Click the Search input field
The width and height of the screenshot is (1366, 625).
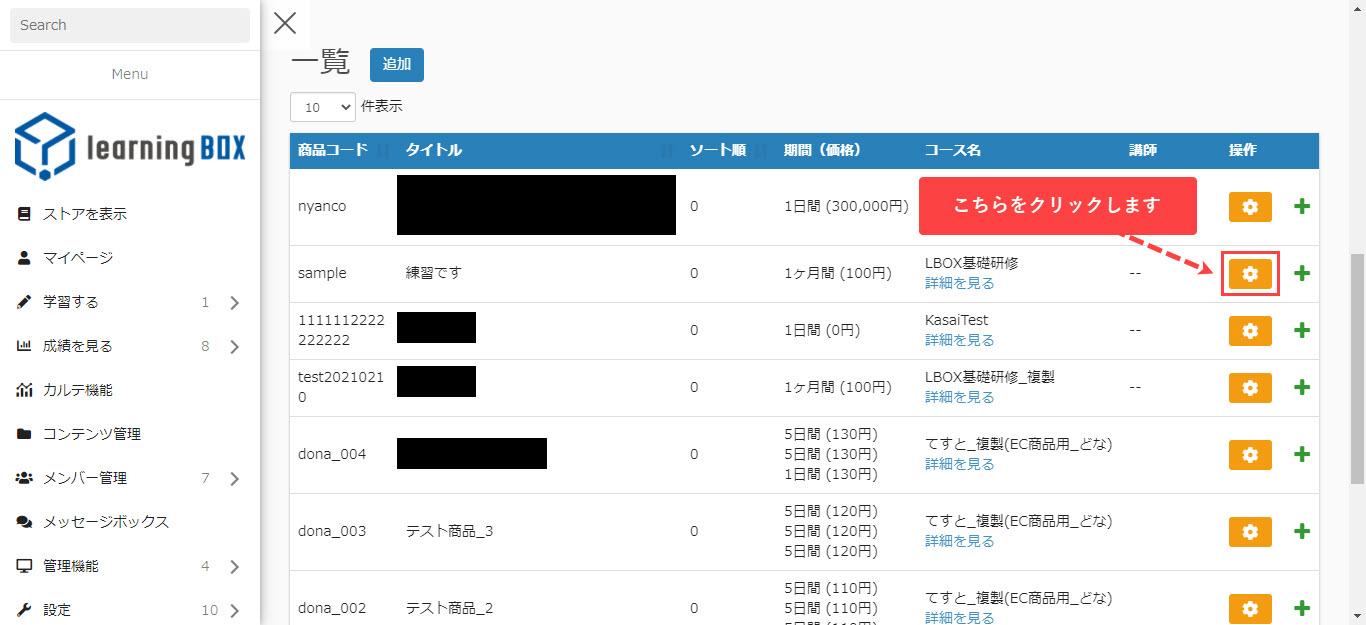pos(130,25)
